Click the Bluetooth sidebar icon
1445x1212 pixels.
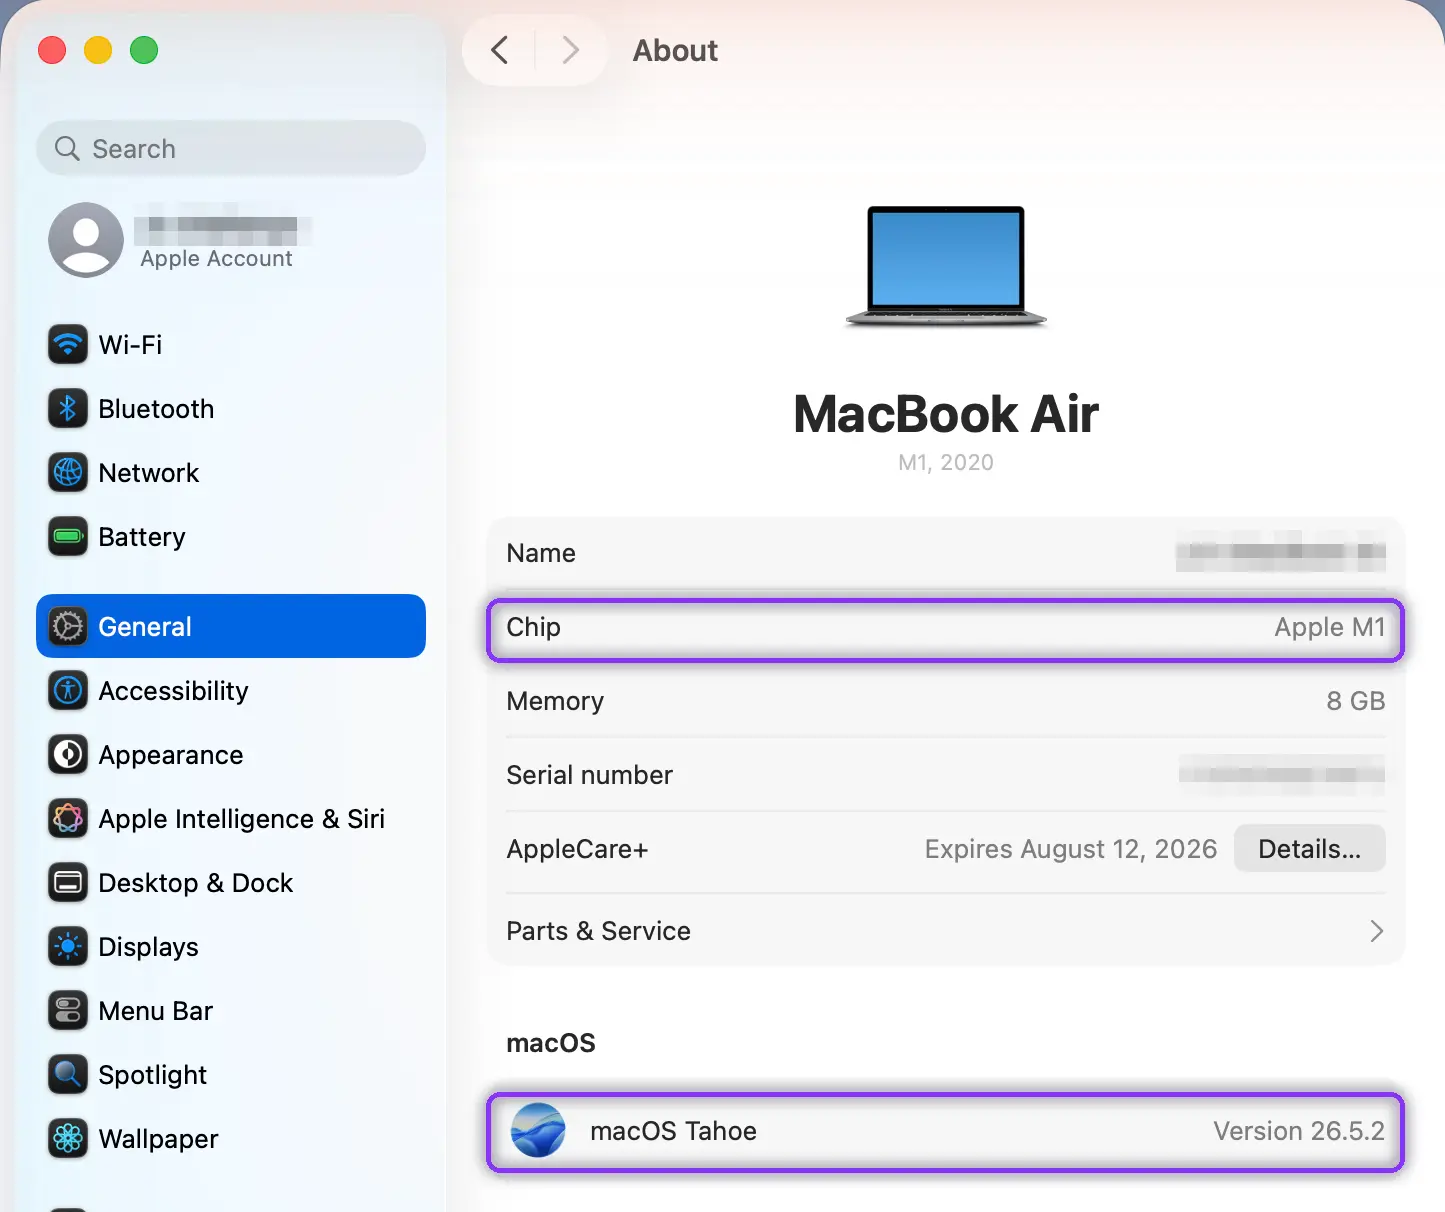click(68, 409)
